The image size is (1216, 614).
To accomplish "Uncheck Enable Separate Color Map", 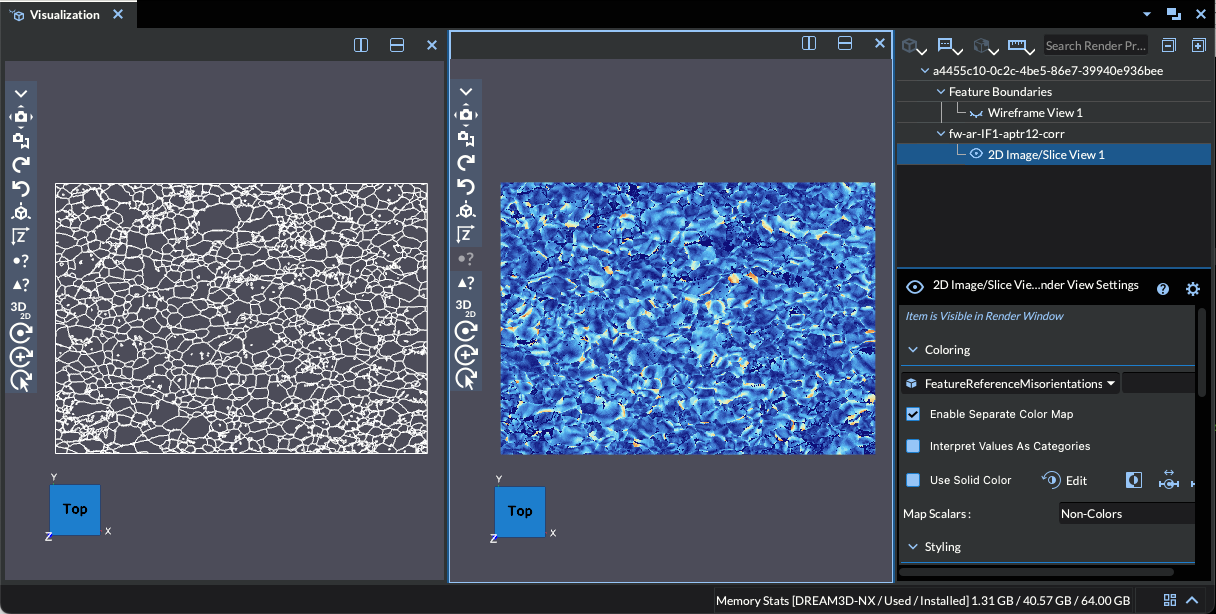I will click(913, 414).
